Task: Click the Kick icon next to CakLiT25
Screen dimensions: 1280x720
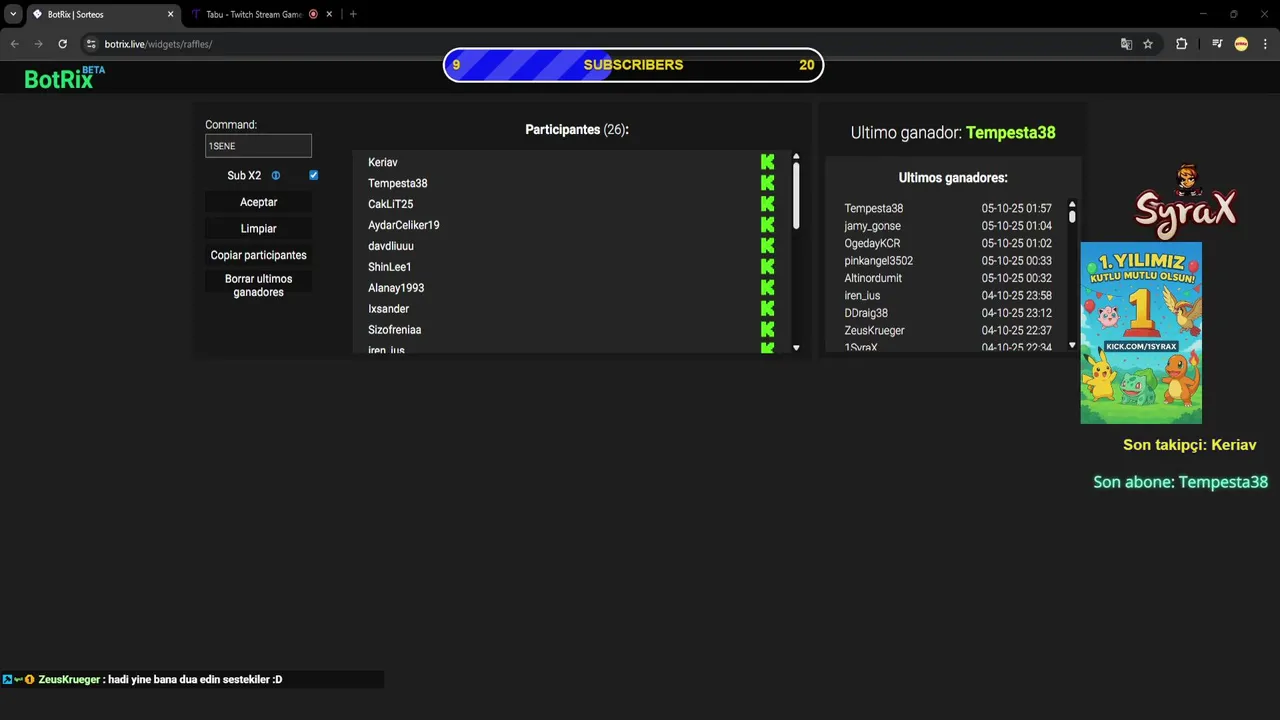Action: point(767,204)
